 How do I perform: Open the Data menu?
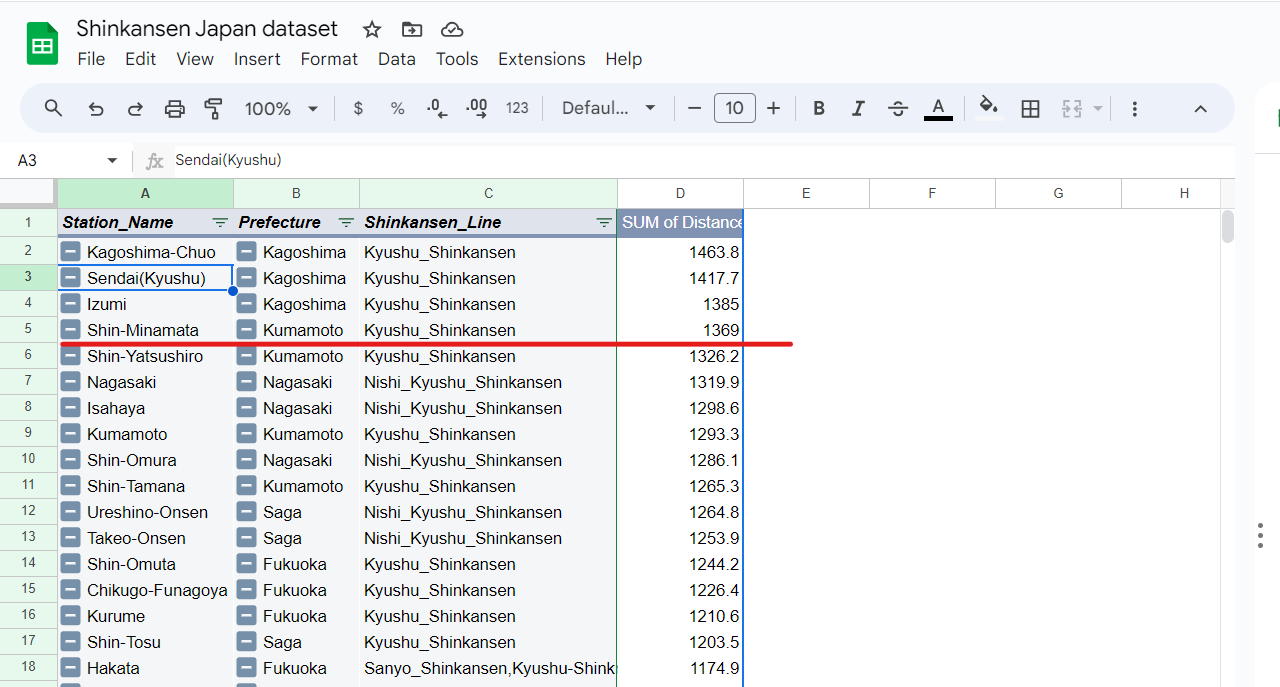tap(396, 59)
